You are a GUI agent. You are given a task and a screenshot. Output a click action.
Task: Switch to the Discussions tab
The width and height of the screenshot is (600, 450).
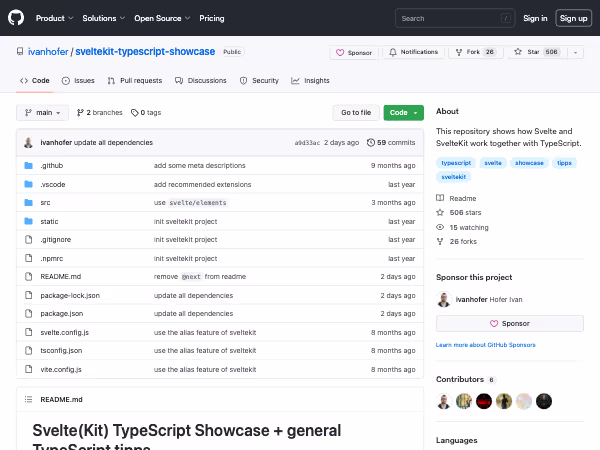pyautogui.click(x=201, y=81)
